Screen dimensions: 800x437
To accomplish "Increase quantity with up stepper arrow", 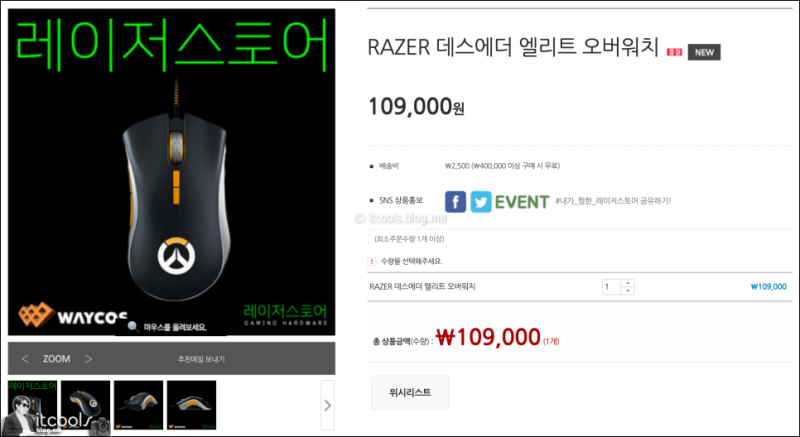I will coord(628,282).
